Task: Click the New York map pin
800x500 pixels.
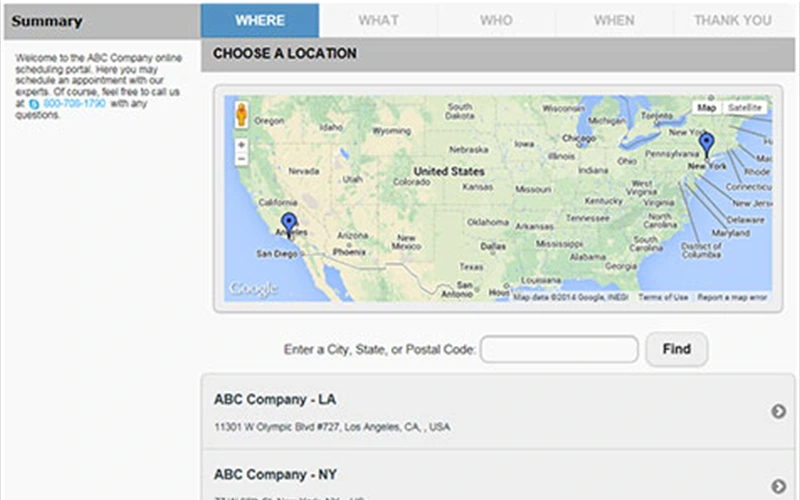Action: pos(707,145)
